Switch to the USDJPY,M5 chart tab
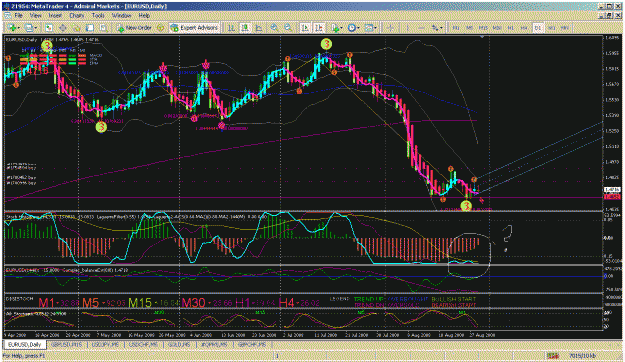Screen dimensions: 625x362 105,344
